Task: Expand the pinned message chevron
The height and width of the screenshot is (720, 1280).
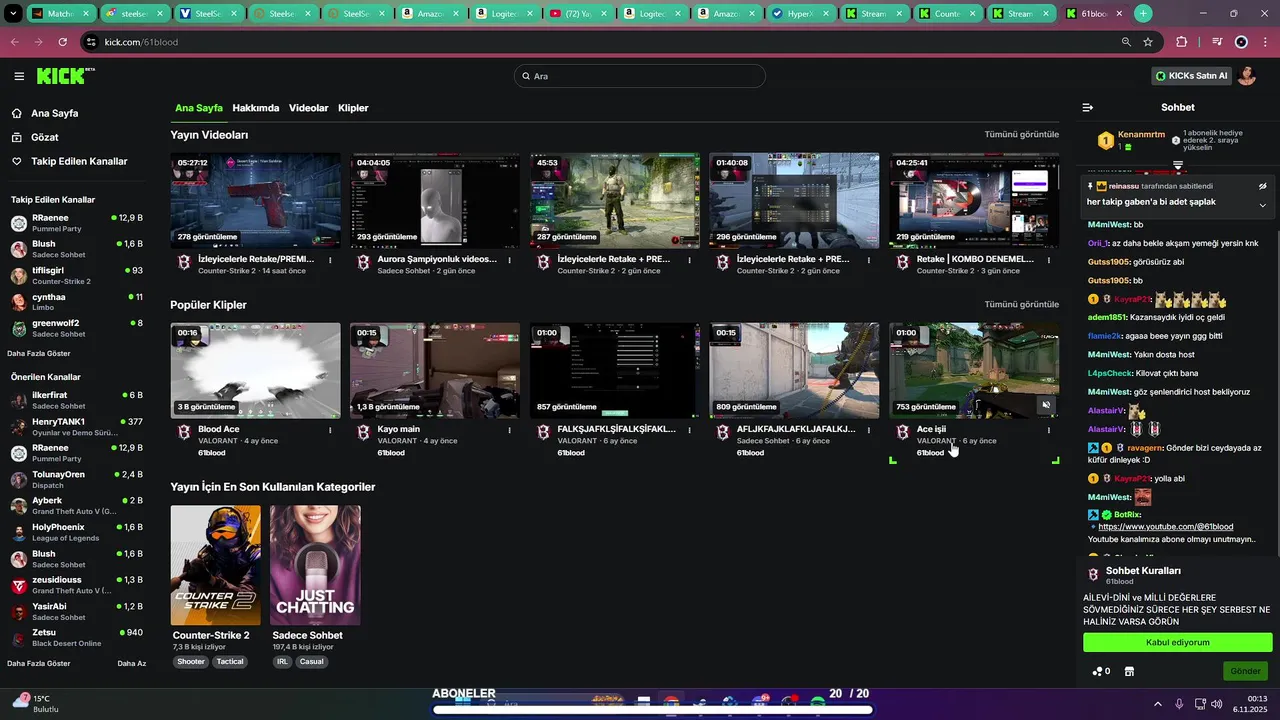Action: pyautogui.click(x=1262, y=205)
